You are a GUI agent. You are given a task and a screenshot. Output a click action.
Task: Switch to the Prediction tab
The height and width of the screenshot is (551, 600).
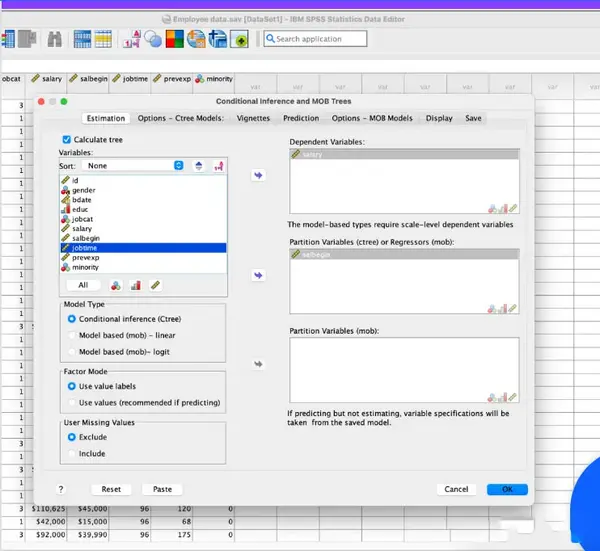301,118
